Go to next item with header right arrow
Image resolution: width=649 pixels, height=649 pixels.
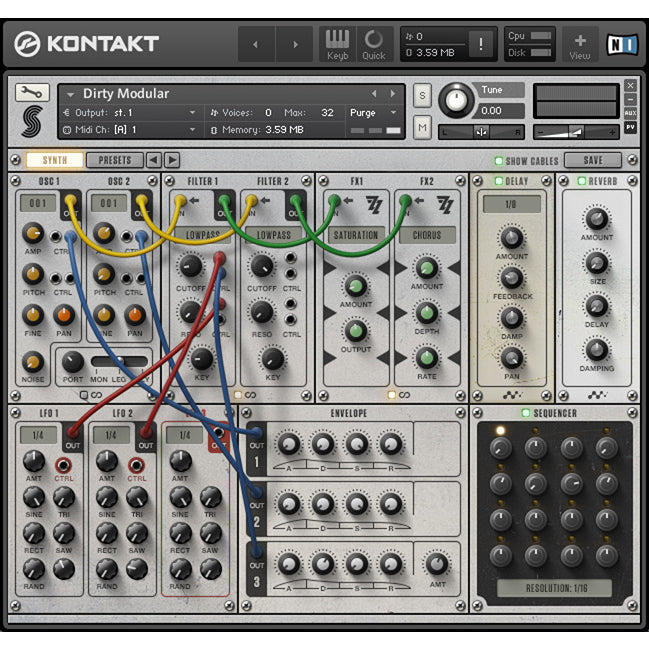(x=295, y=44)
